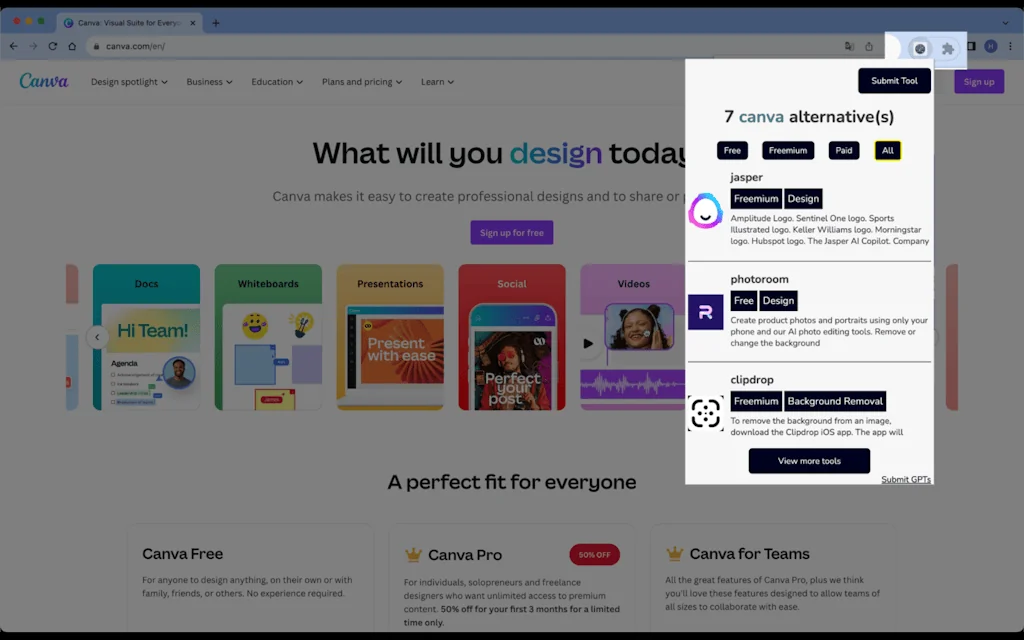Switch filter to Paid tools only
The width and height of the screenshot is (1024, 640).
coord(844,150)
